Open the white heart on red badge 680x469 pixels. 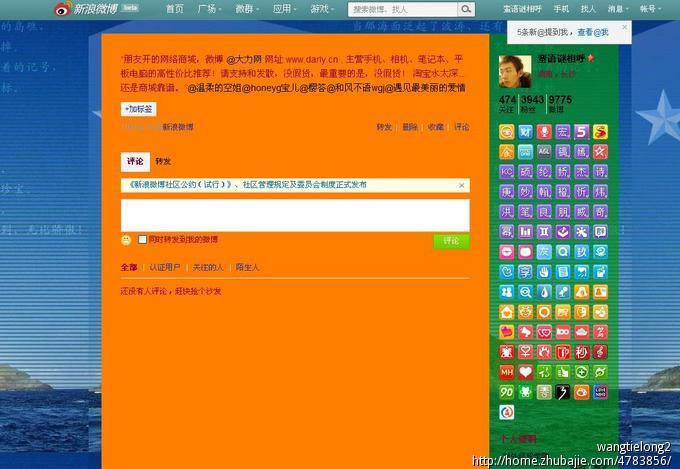click(x=525, y=372)
